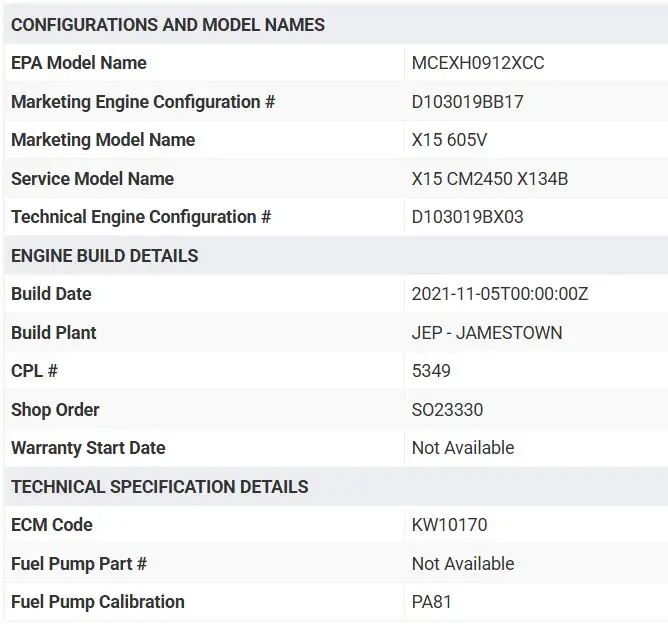This screenshot has width=668, height=628.
Task: Select the X15 CM2450 X134B value
Action: 489,179
